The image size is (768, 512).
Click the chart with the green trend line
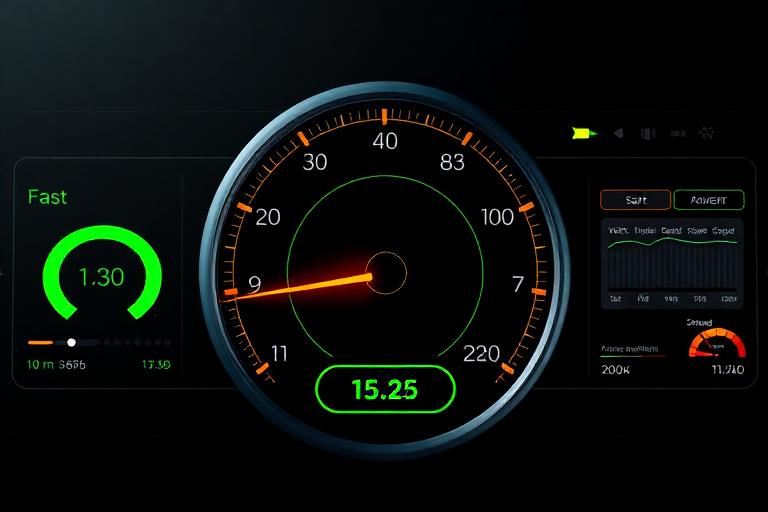point(672,264)
